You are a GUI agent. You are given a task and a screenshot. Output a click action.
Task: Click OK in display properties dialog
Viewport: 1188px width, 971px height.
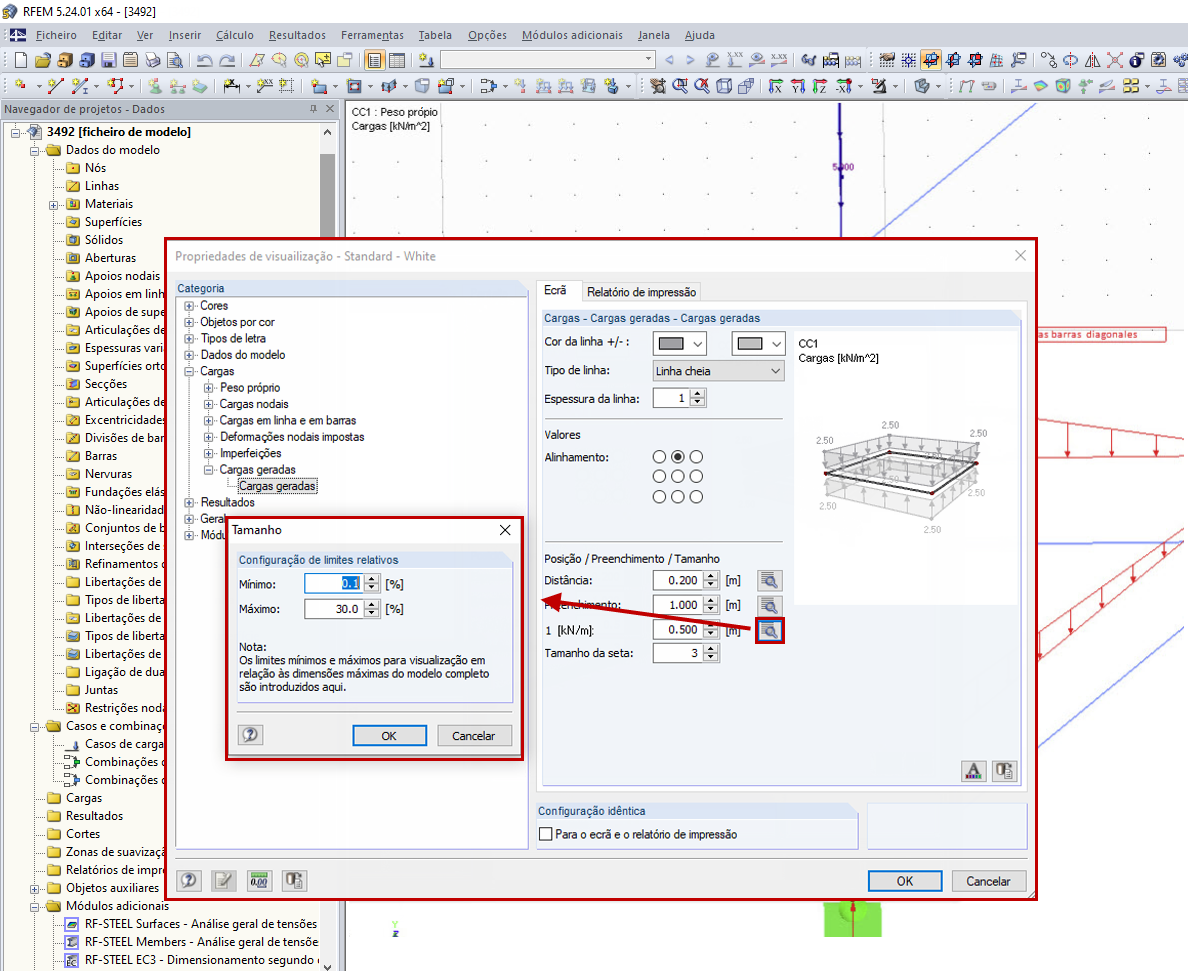[x=905, y=881]
